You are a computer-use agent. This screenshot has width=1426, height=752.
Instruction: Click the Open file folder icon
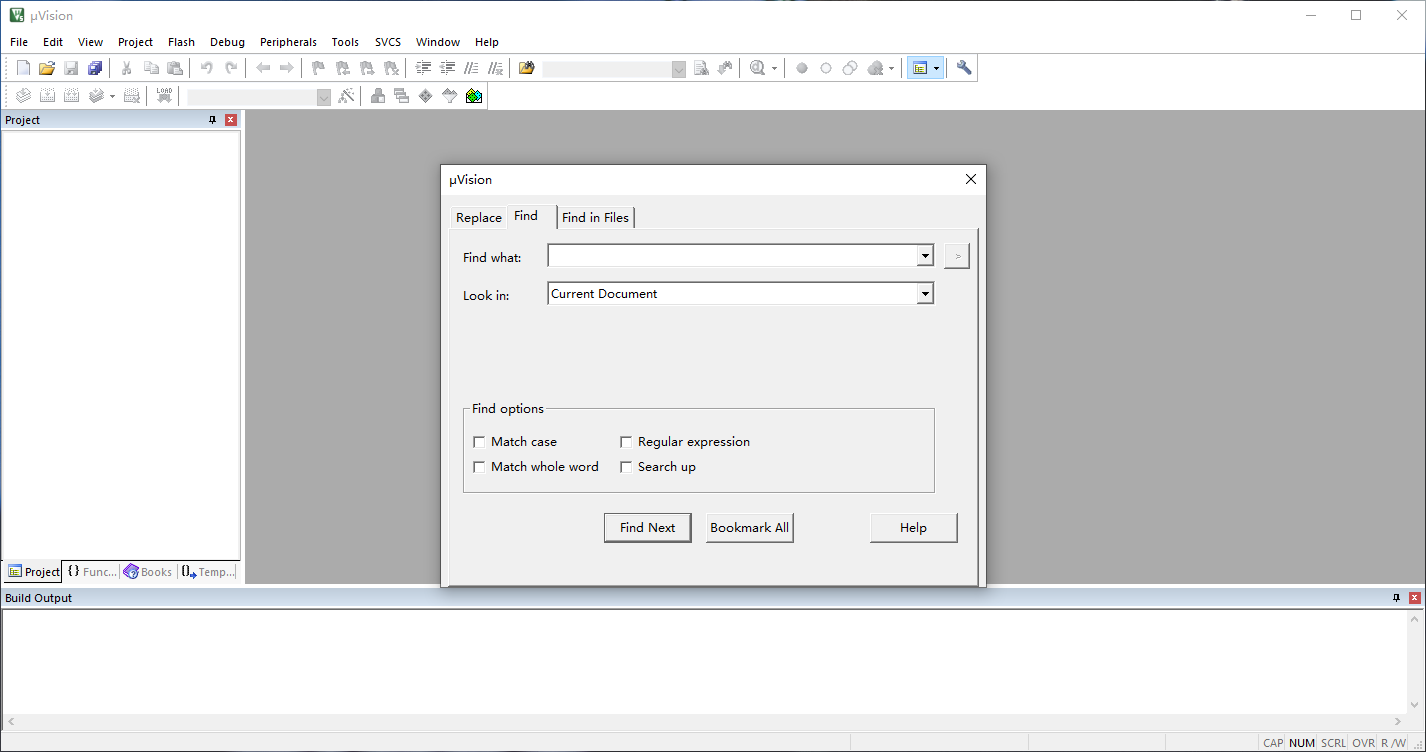pos(46,68)
